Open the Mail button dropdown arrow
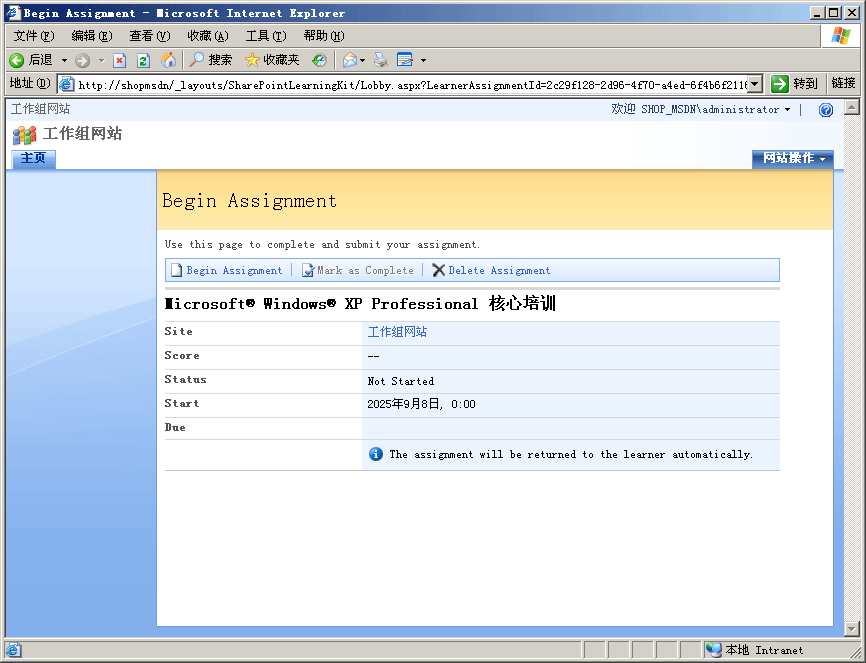 pyautogui.click(x=362, y=60)
